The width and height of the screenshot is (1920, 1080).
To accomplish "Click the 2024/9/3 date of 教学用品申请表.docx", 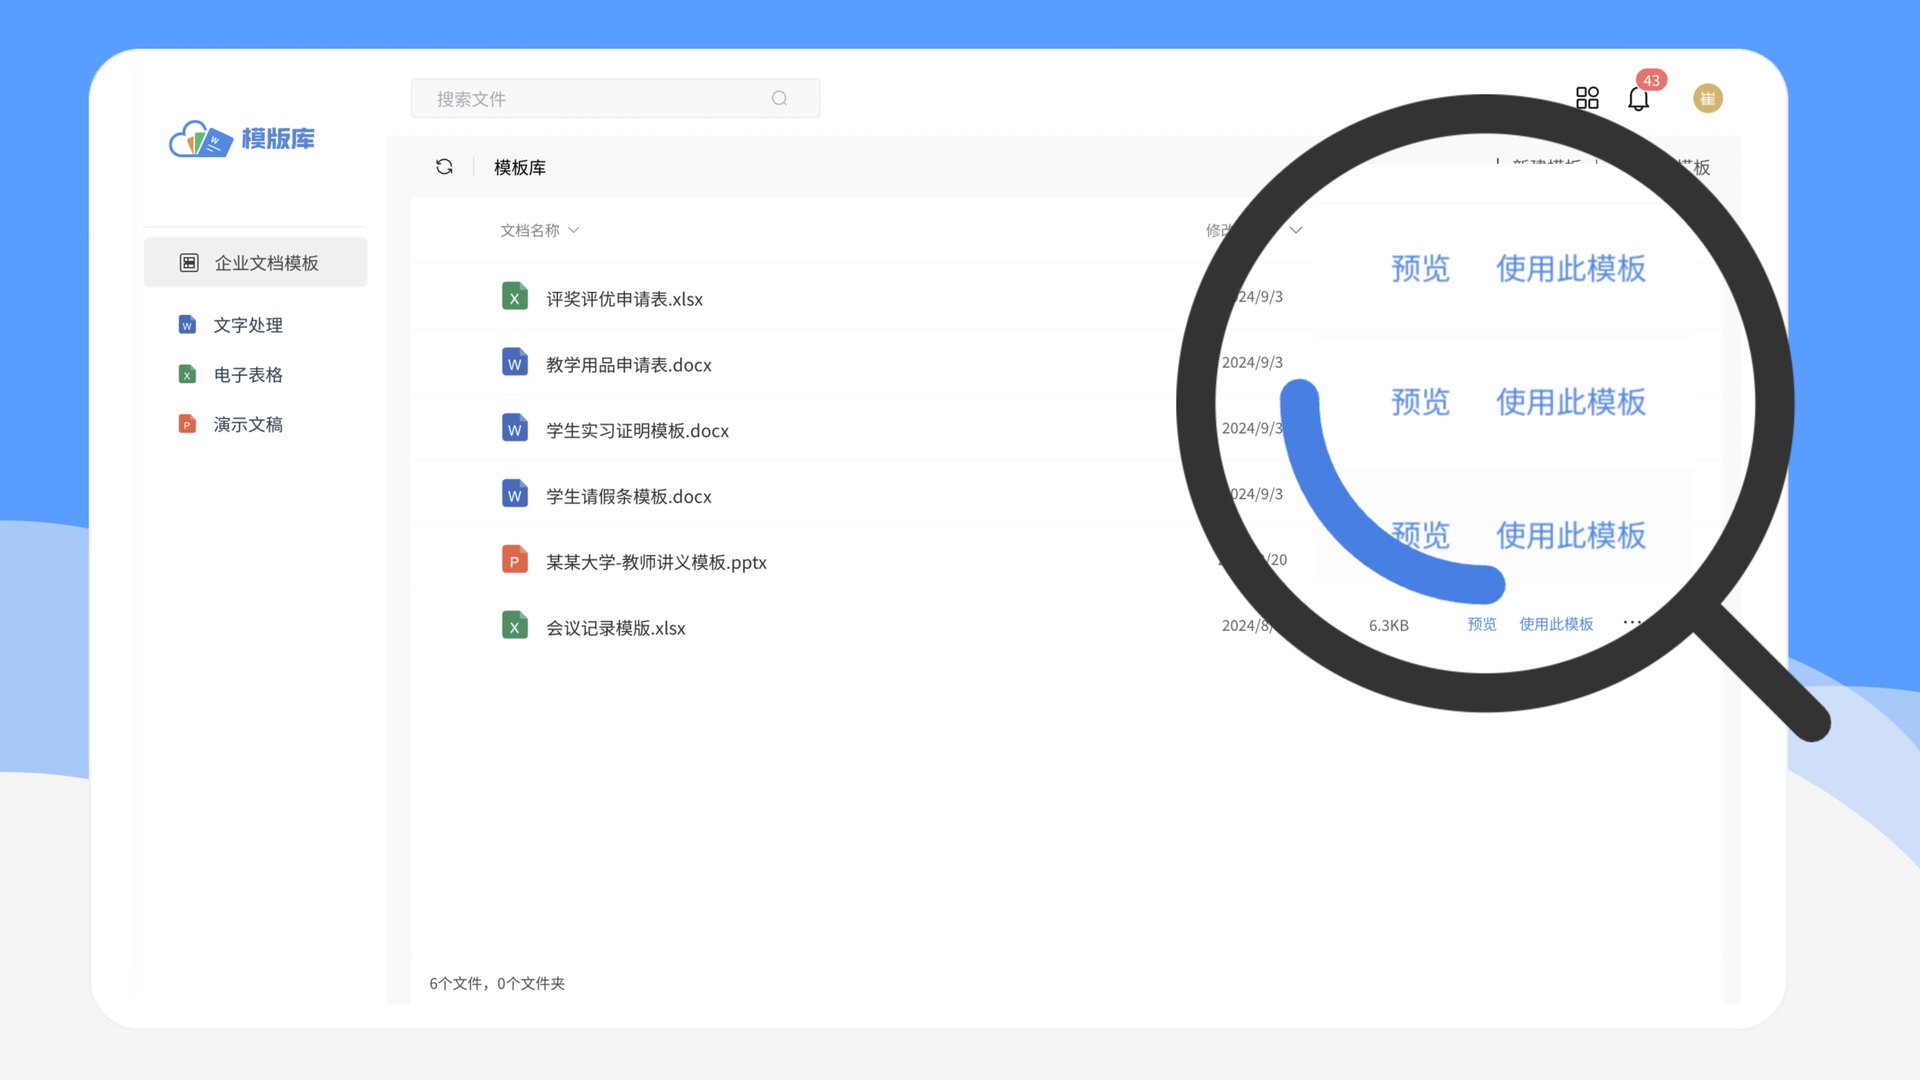I will [1252, 362].
